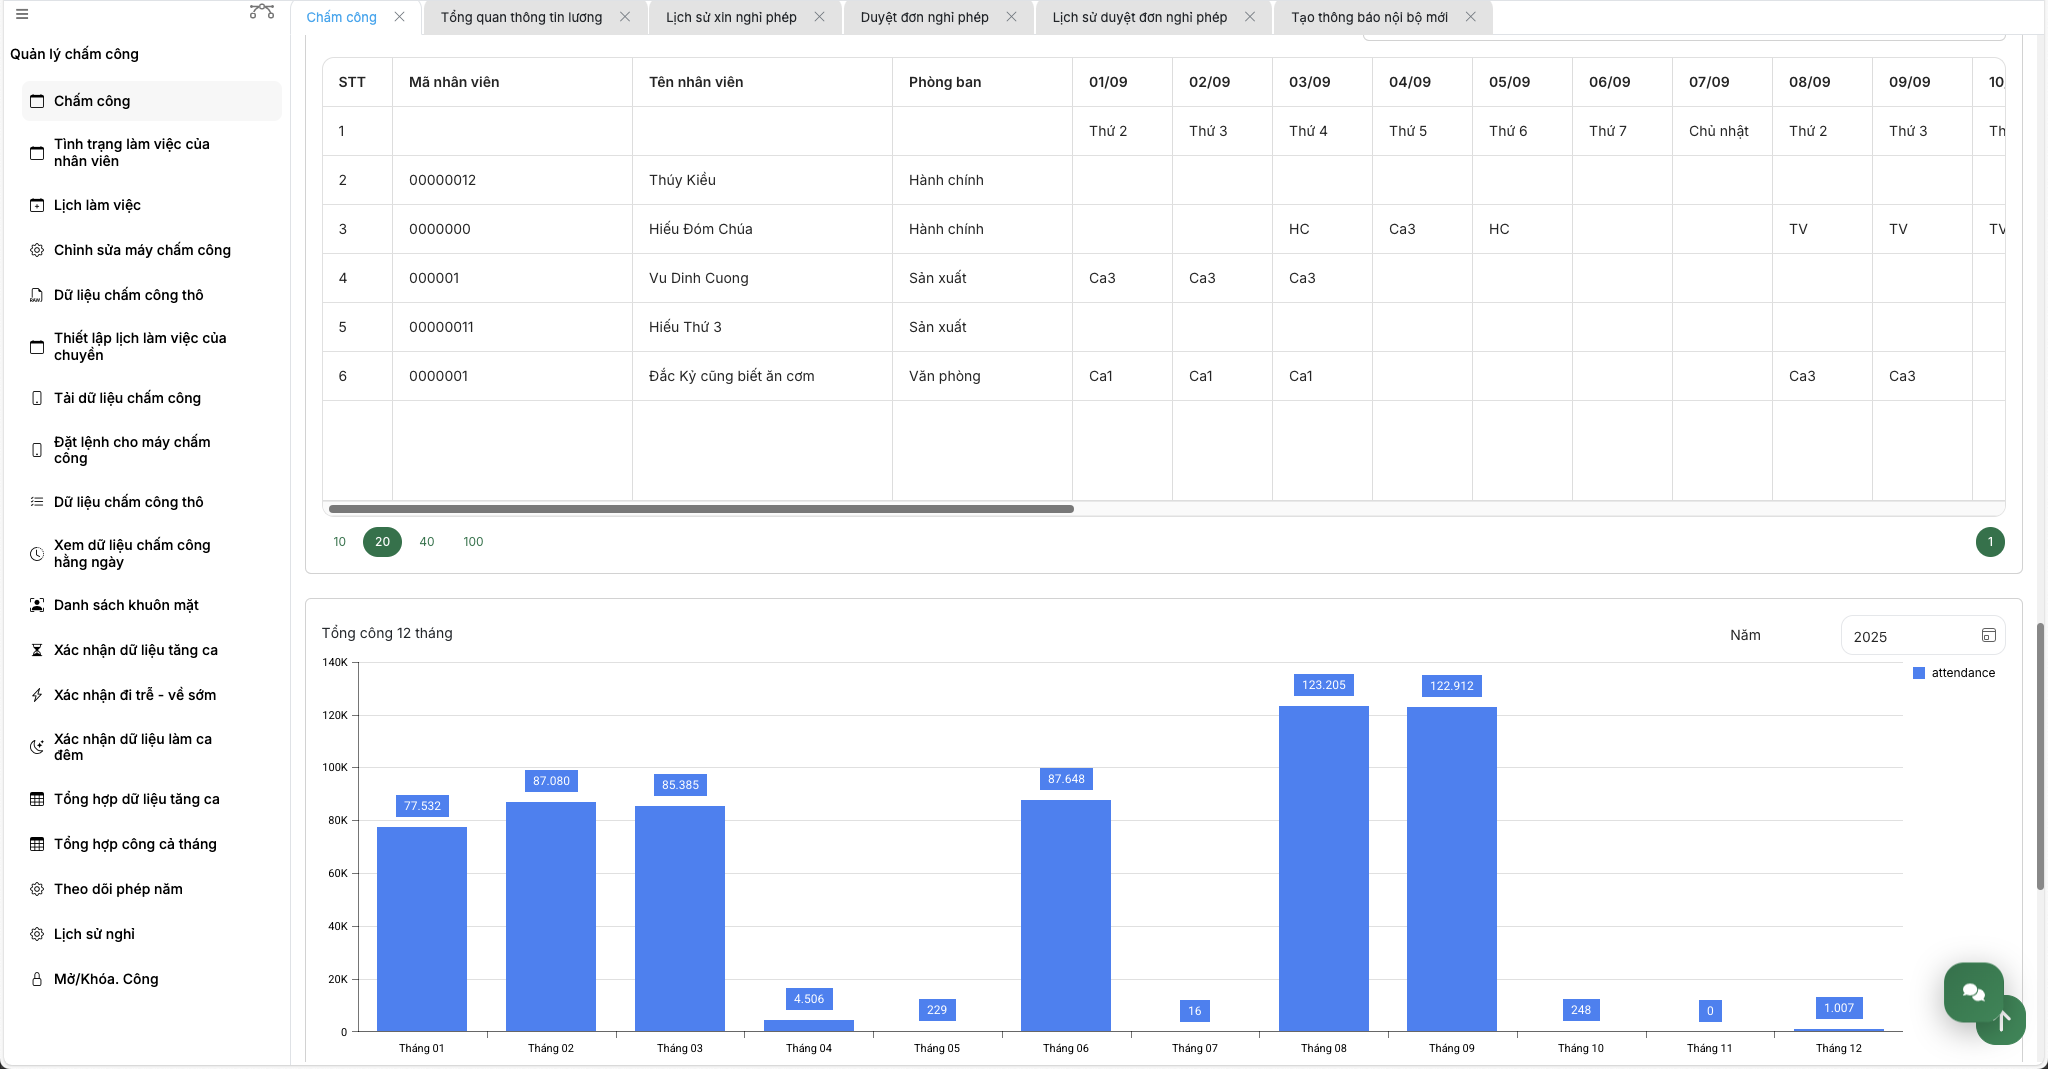The width and height of the screenshot is (2048, 1069).
Task: Click the lightning icon for Xác nhận đi trễ - về sớm
Action: coord(37,695)
